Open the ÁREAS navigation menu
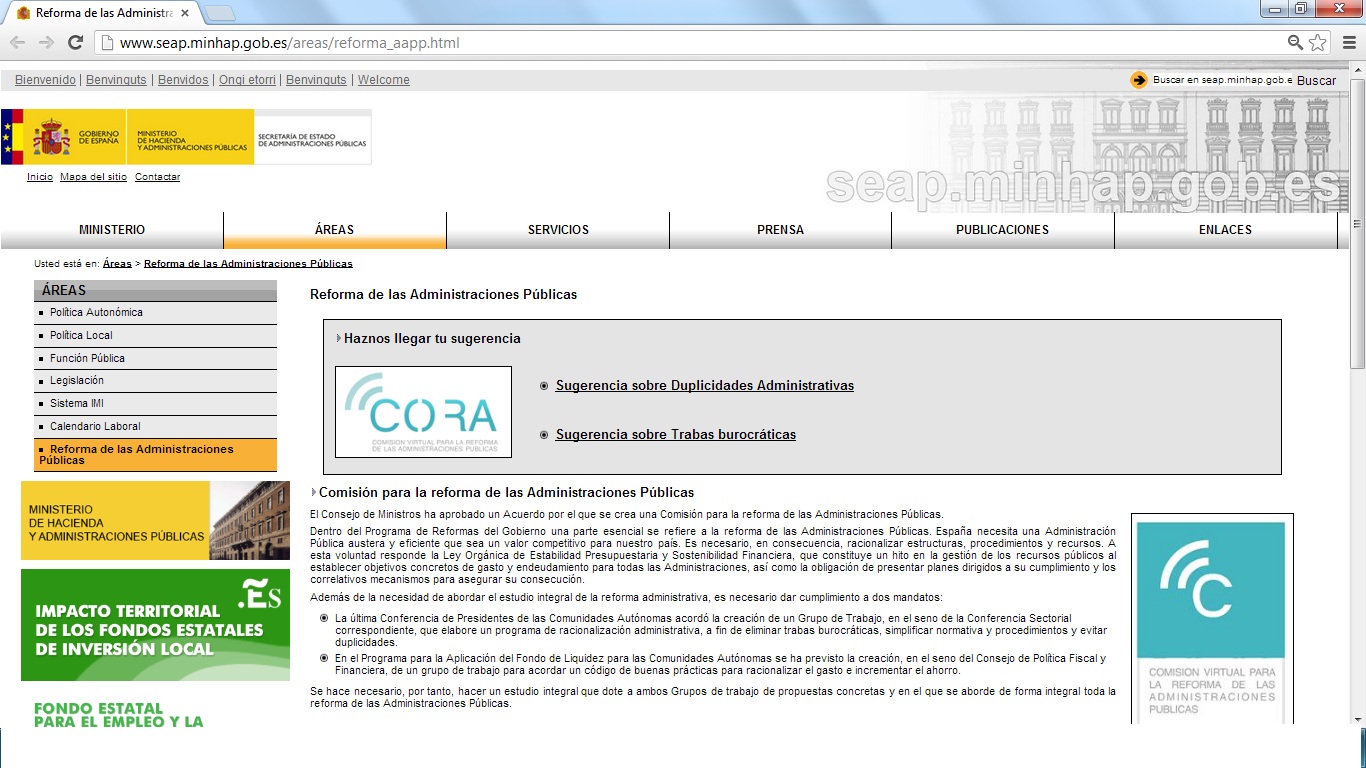 tap(334, 230)
